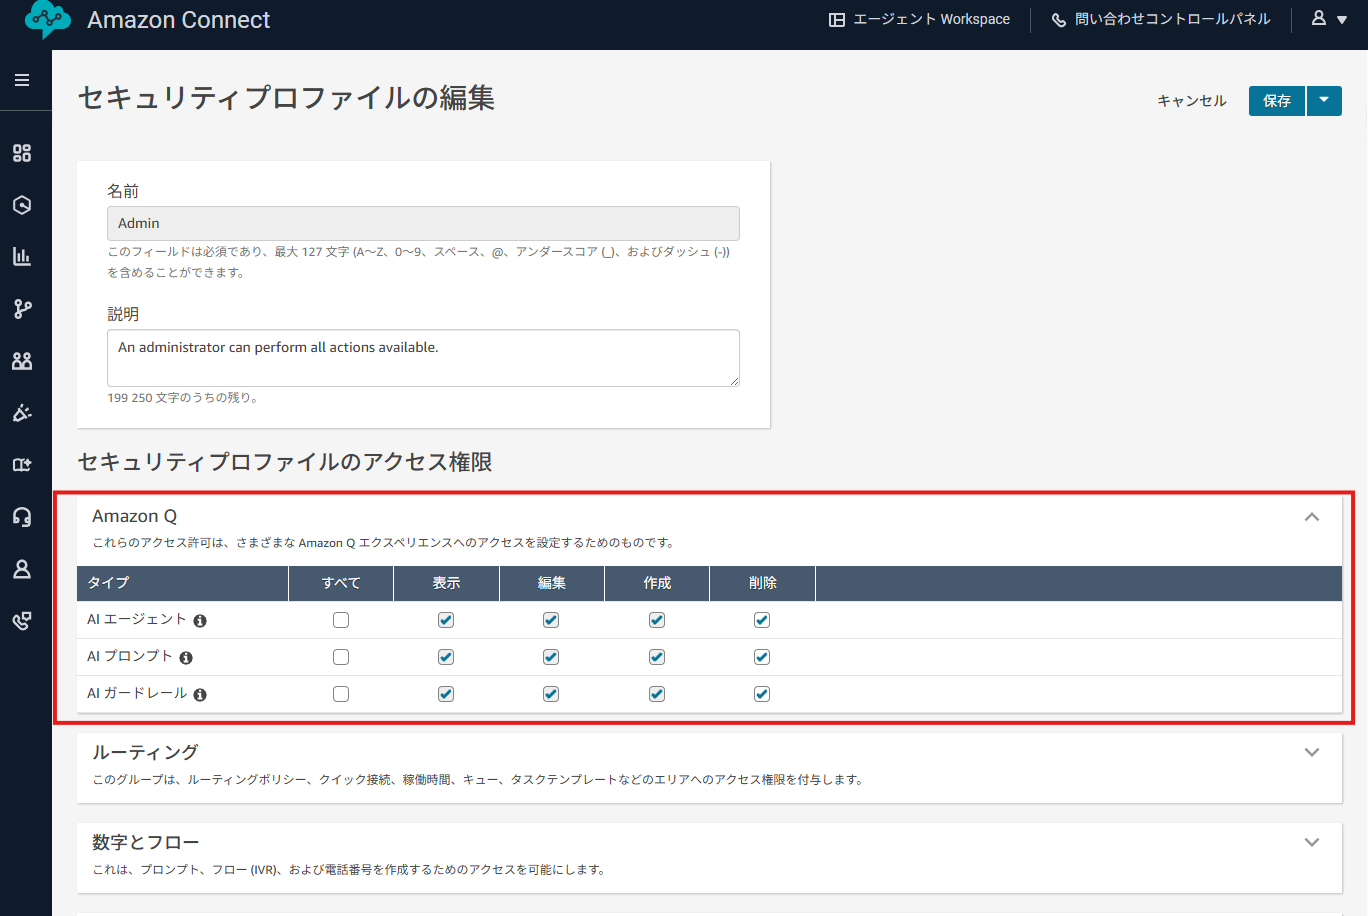Collapse the Amazon Q section

pos(1311,517)
